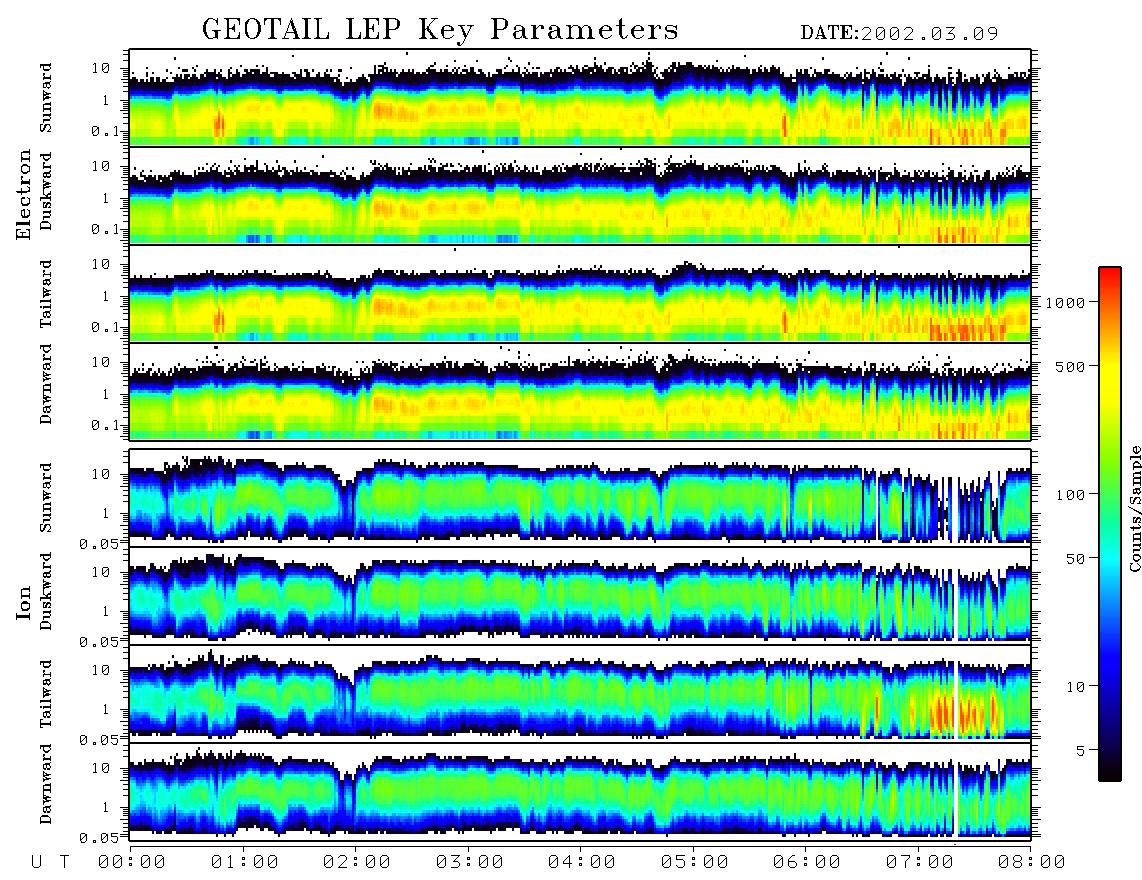
Task: Click the "01:00" time tick label
Action: (x=245, y=862)
